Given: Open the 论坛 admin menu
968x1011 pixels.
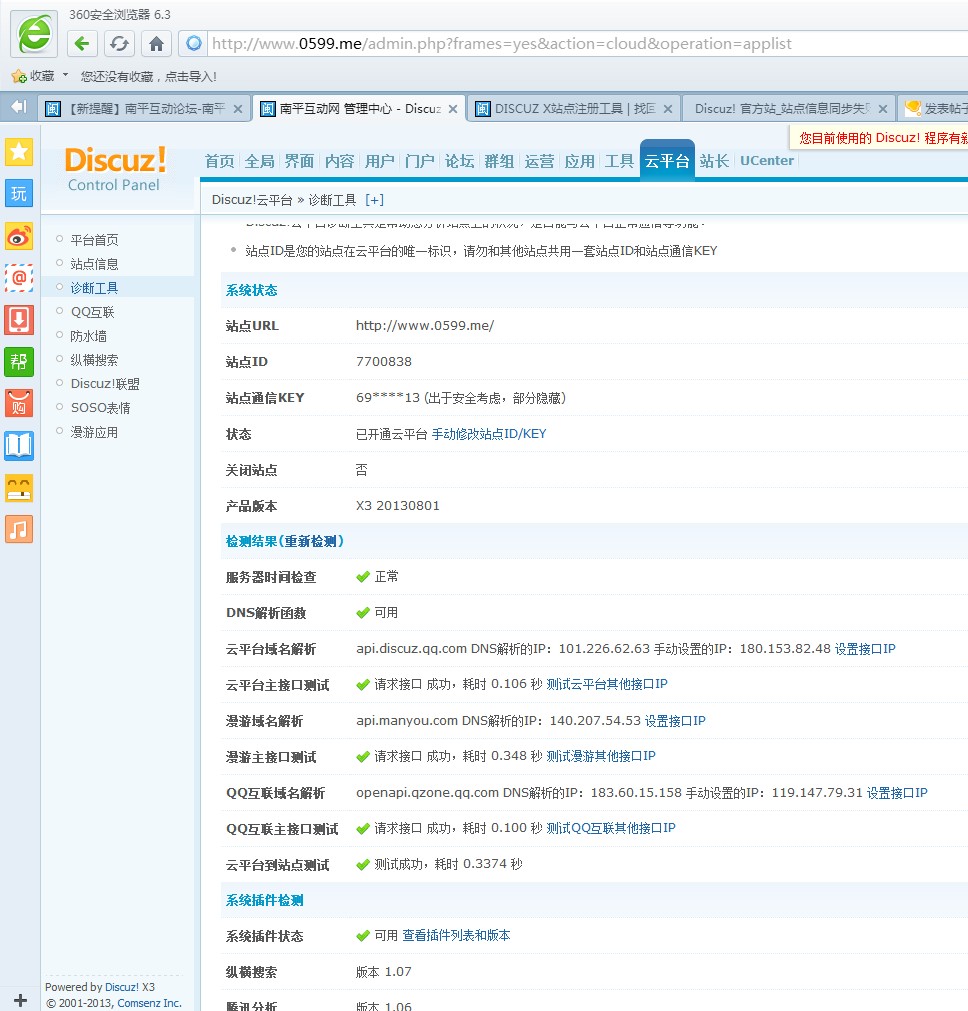Looking at the screenshot, I should [x=459, y=161].
